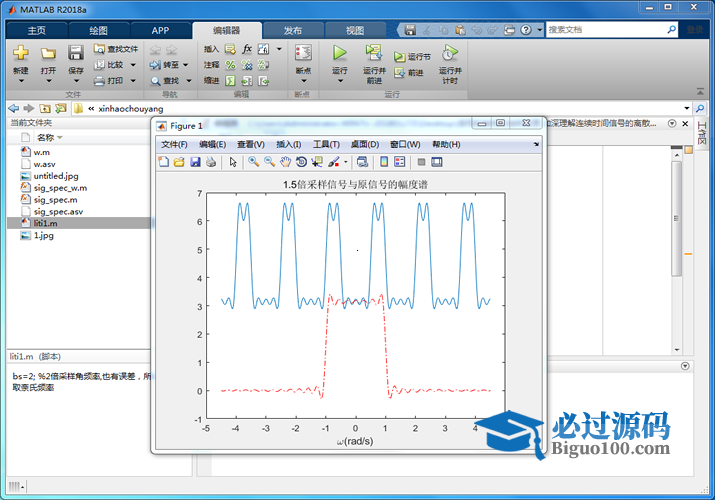The height and width of the screenshot is (500, 715).
Task: Toggle the Insert Legend icon in Figure toolbar
Action: 400,162
